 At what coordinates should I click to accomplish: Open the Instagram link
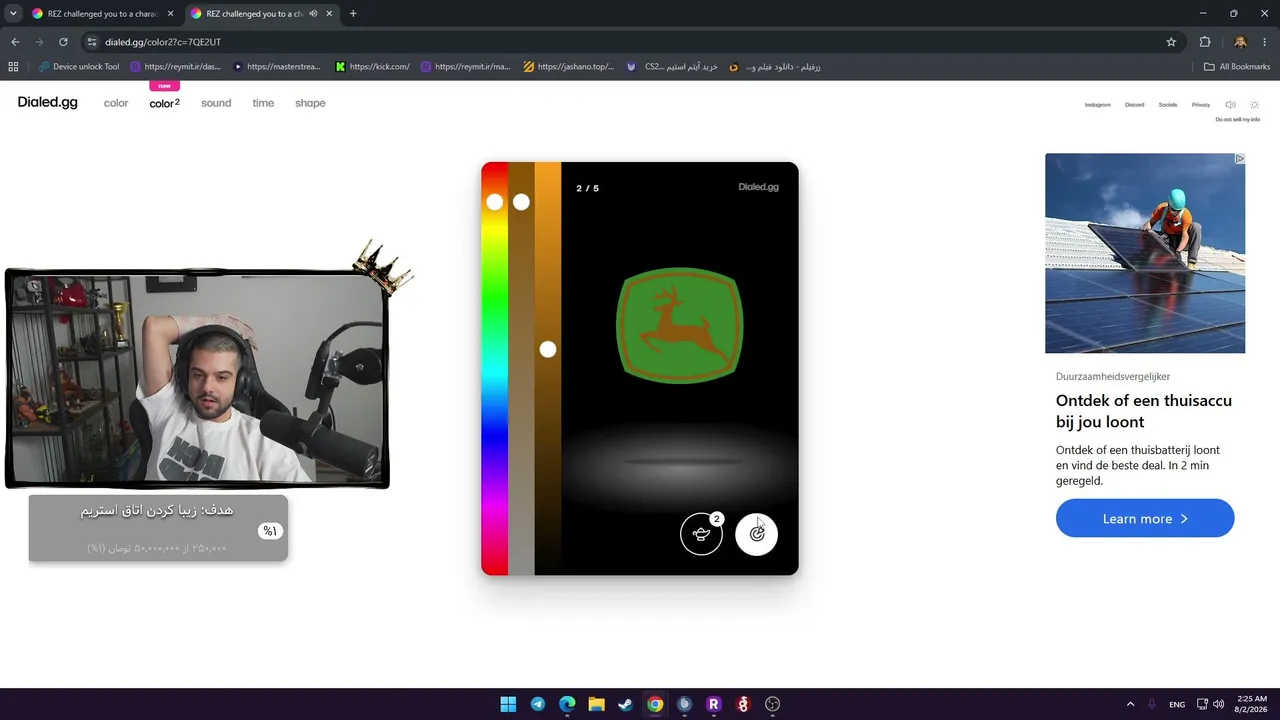[1098, 105]
